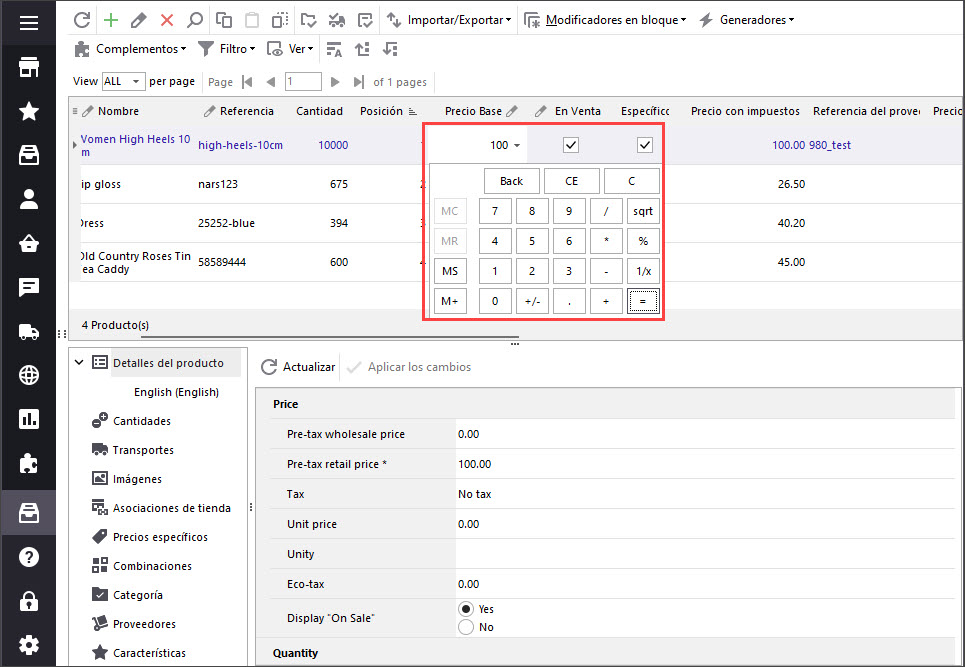
Task: Open customers person icon in sidebar
Action: [x=28, y=199]
